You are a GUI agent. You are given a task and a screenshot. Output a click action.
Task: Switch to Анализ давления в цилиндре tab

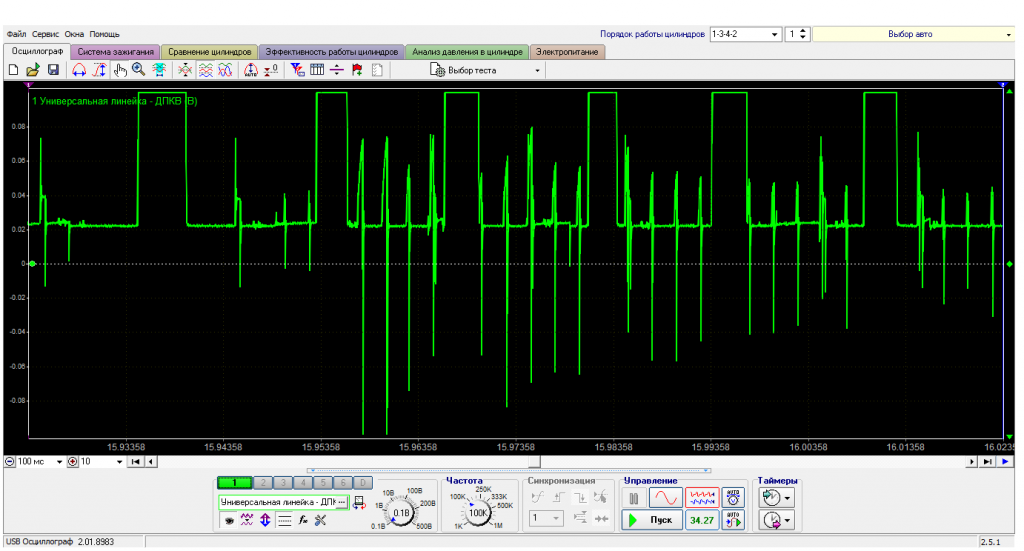click(x=467, y=52)
